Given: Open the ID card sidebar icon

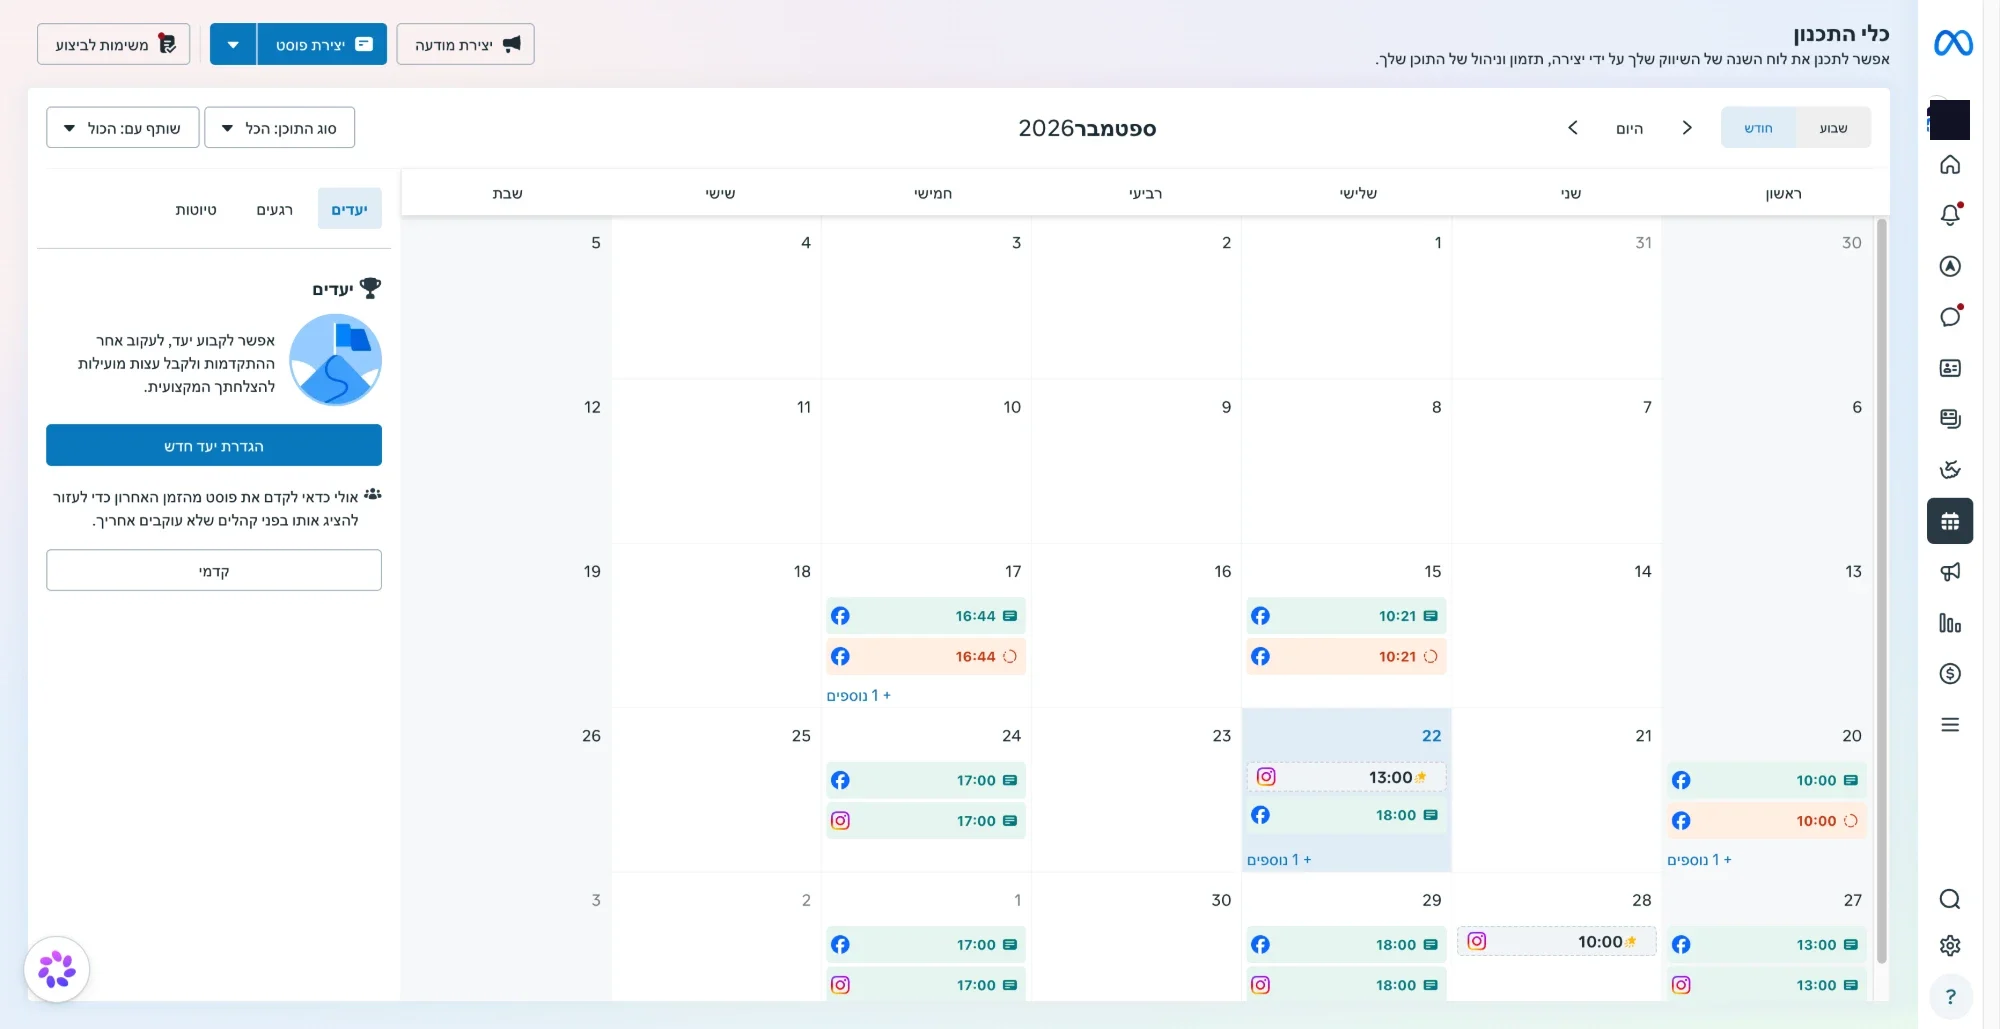Looking at the screenshot, I should pos(1950,368).
